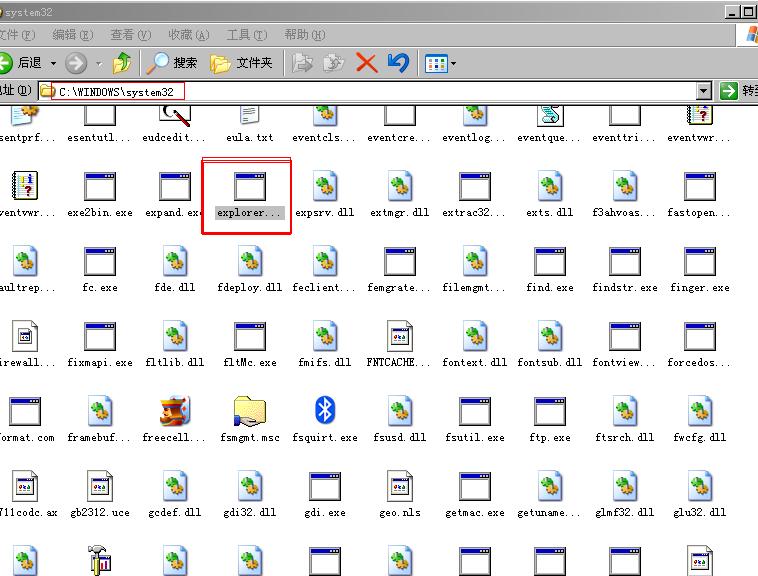Screen dimensions: 758x576
Task: Select the fastopen file icon
Action: point(700,186)
